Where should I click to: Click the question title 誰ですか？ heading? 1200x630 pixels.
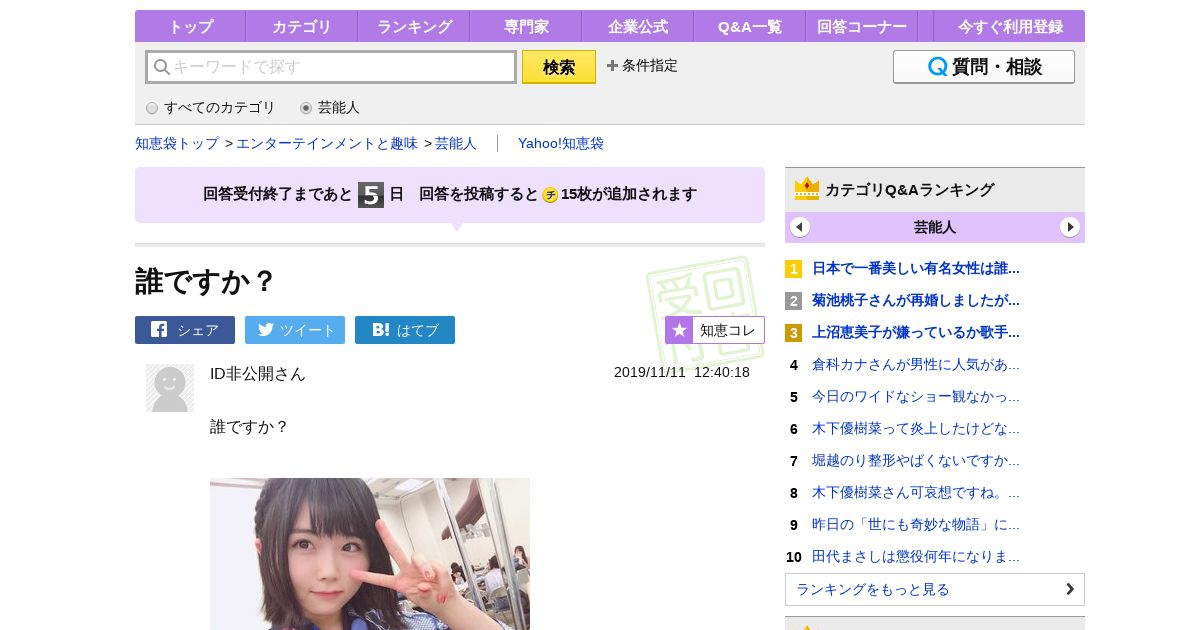(x=205, y=281)
